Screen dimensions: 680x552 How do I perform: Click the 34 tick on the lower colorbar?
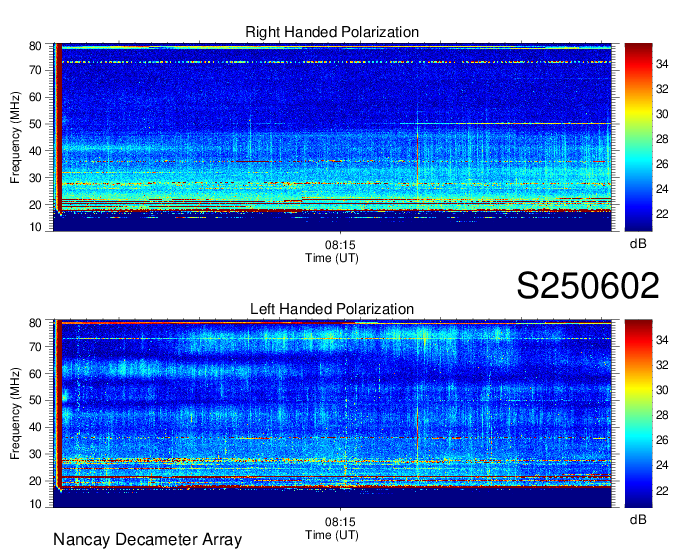point(662,340)
